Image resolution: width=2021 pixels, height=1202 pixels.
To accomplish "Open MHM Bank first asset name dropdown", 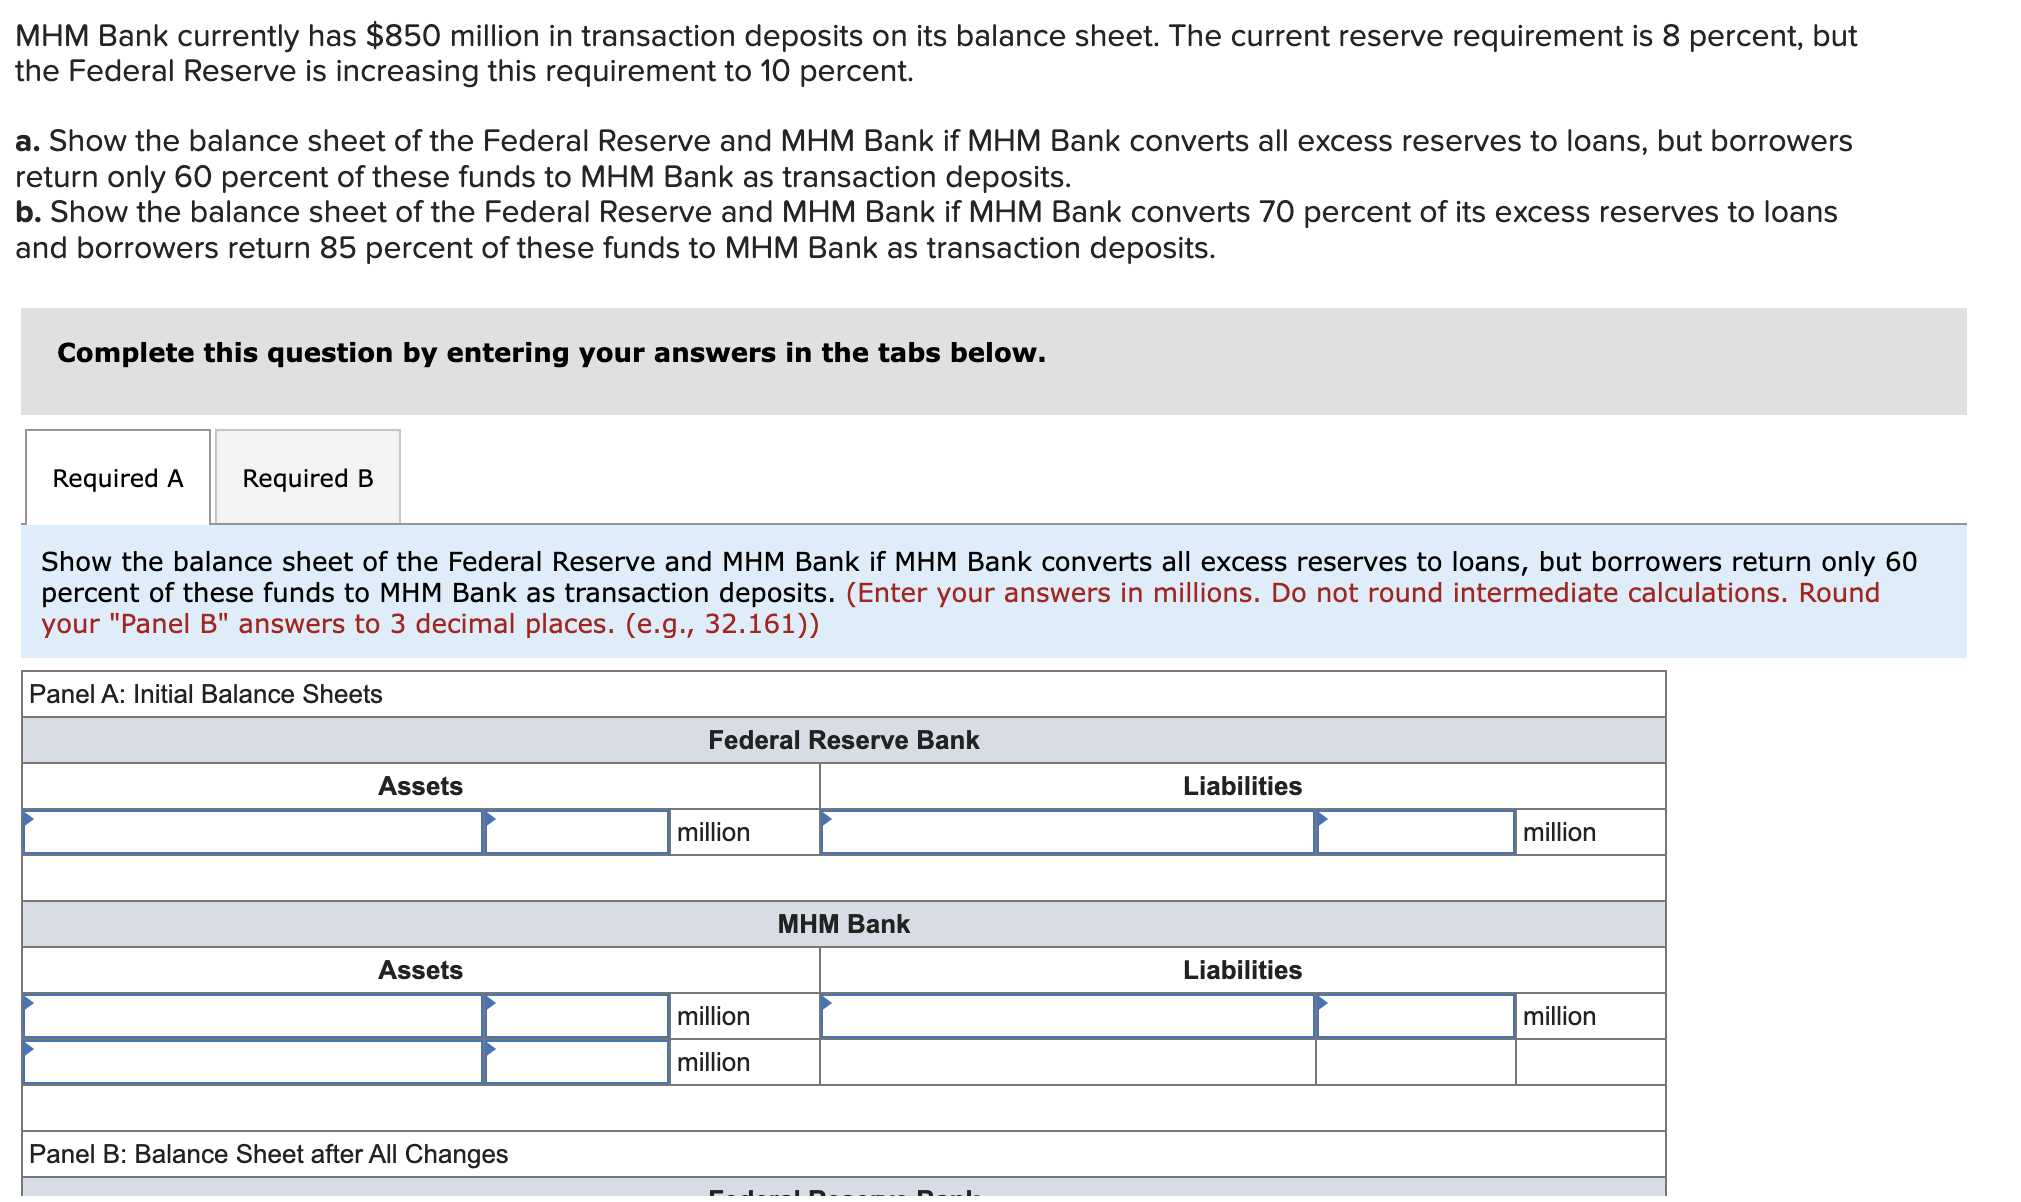I will (253, 1016).
